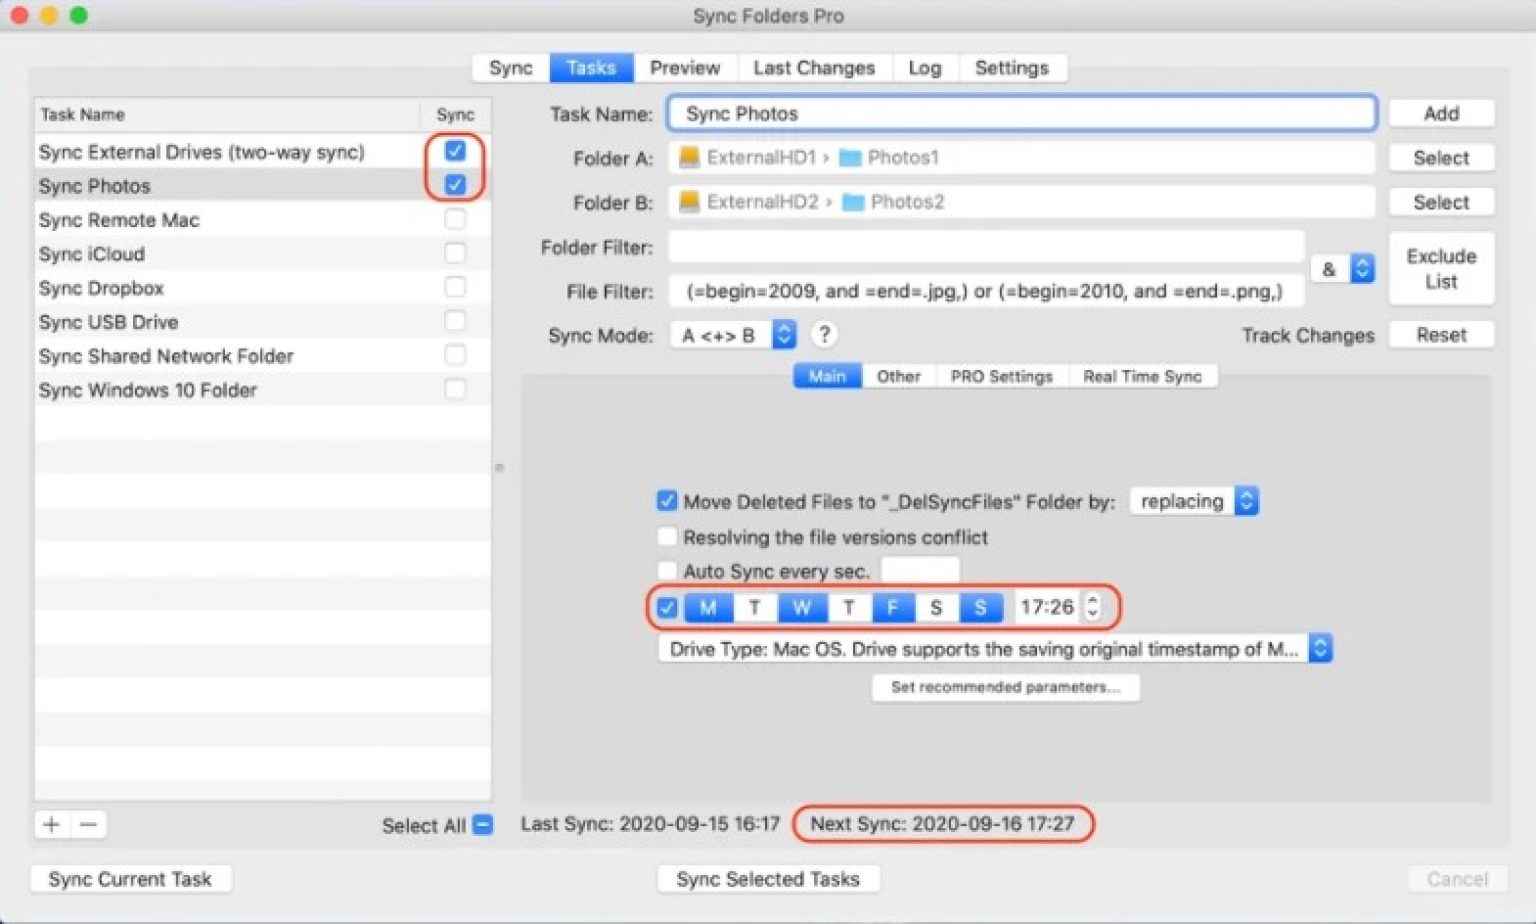Enable Sync for the Sync Dropbox task
Viewport: 1536px width, 924px height.
click(455, 287)
